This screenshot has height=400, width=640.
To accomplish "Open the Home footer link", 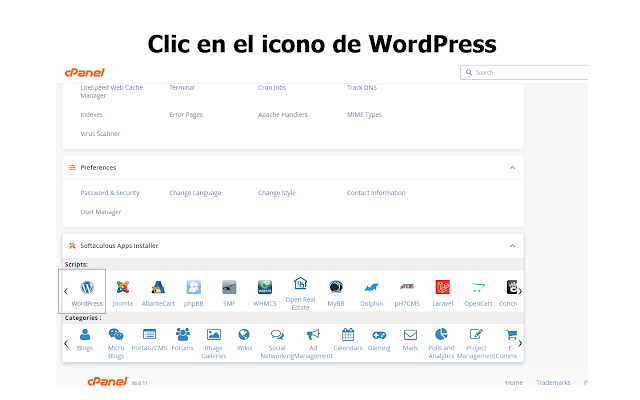I will [x=514, y=382].
